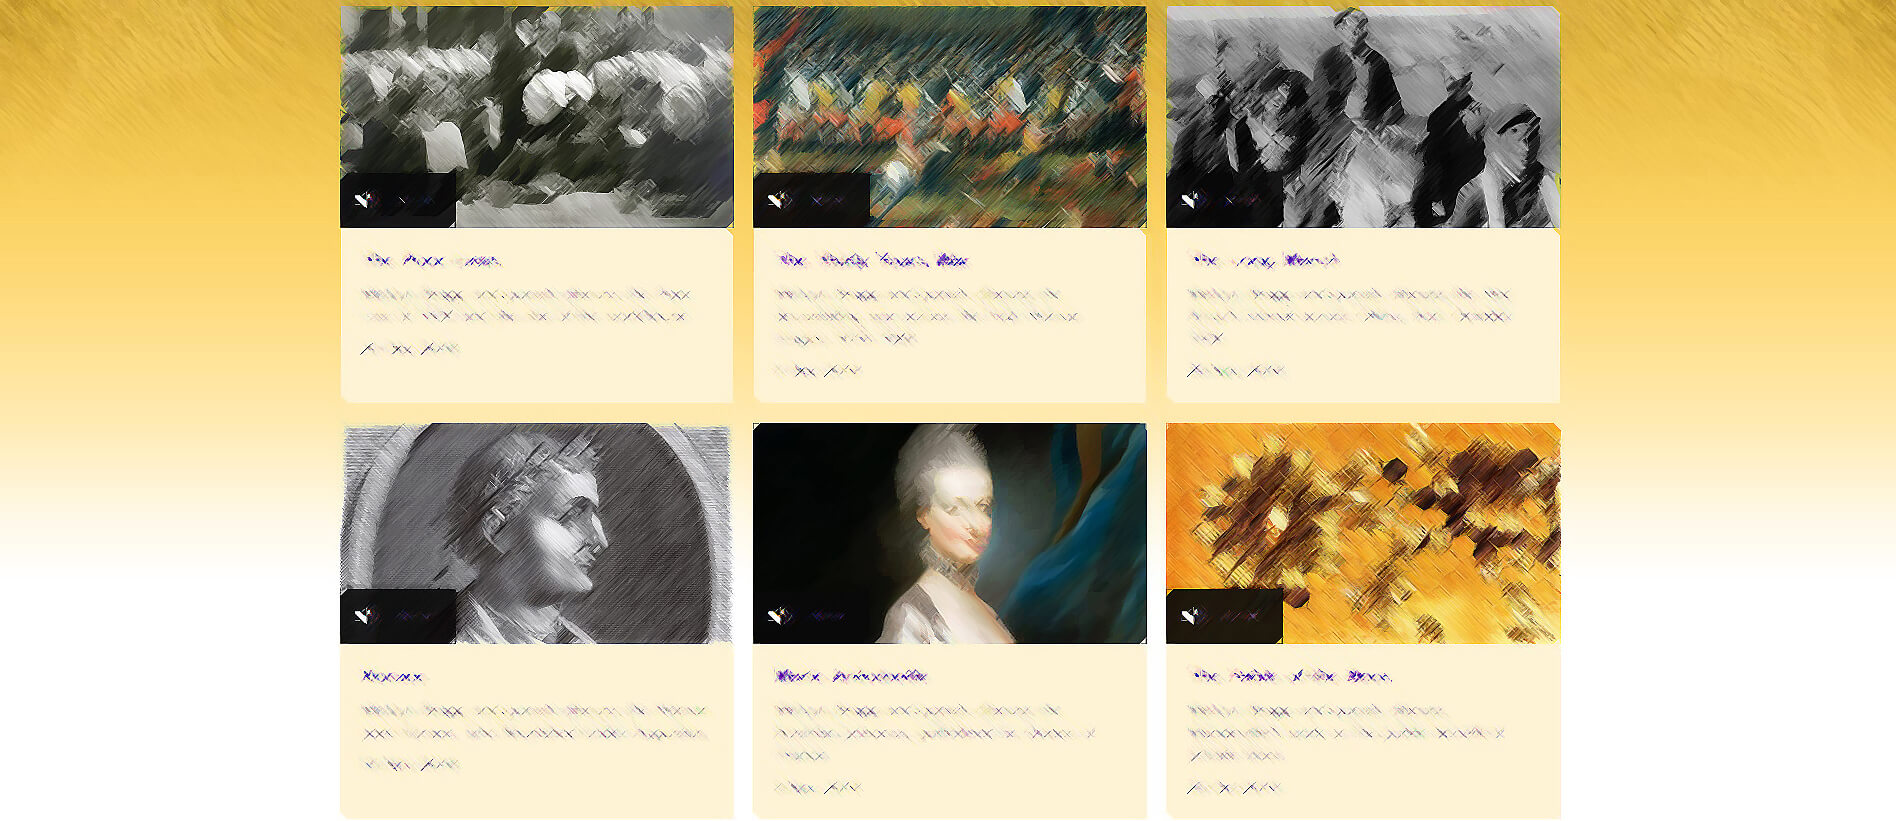Image resolution: width=1896 pixels, height=821 pixels.
Task: Click audio icon on orange abstract image
Action: [1190, 616]
